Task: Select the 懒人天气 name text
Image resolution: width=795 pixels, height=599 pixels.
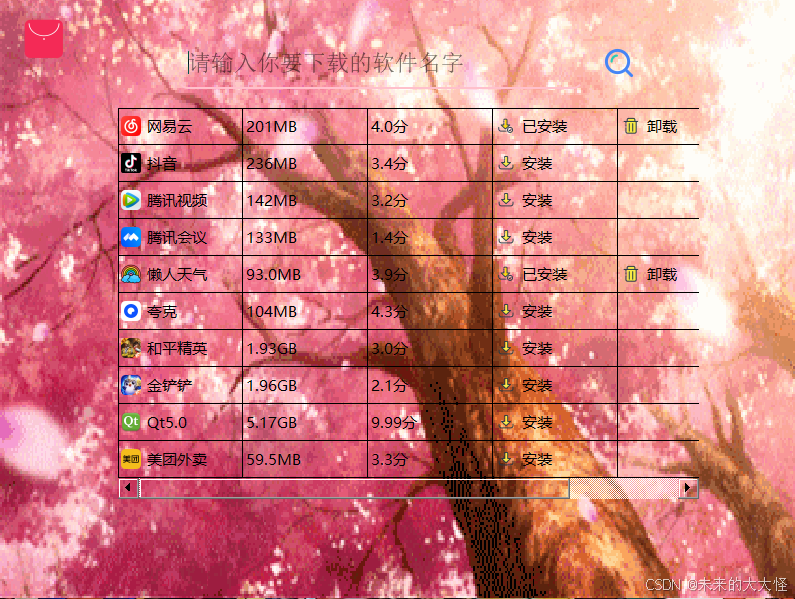Action: point(177,274)
